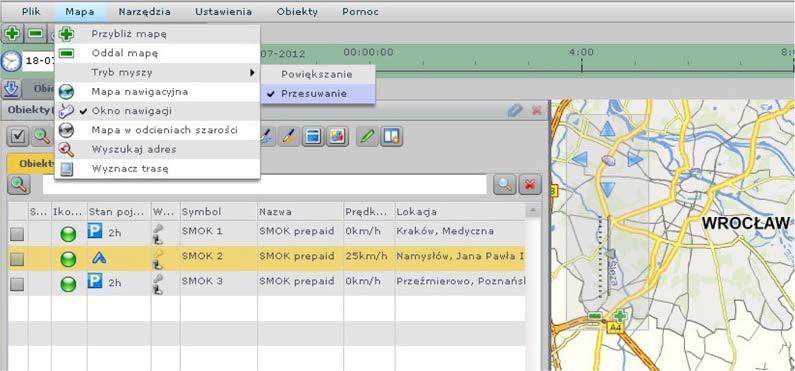Tick checkbox for SMOK 2 row
This screenshot has height=371, width=795.
18,259
